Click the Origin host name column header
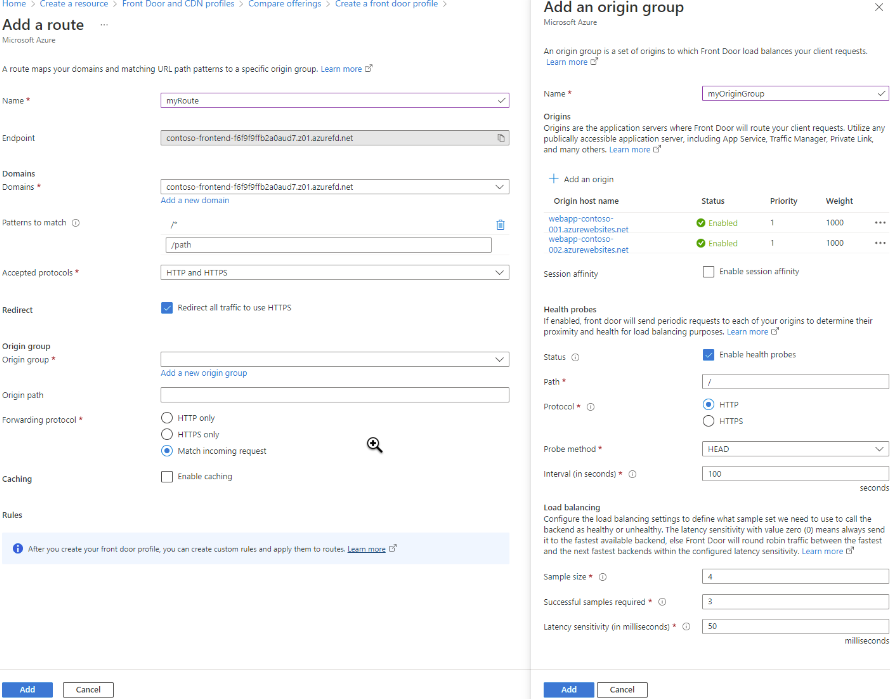This screenshot has width=890, height=699. point(586,201)
